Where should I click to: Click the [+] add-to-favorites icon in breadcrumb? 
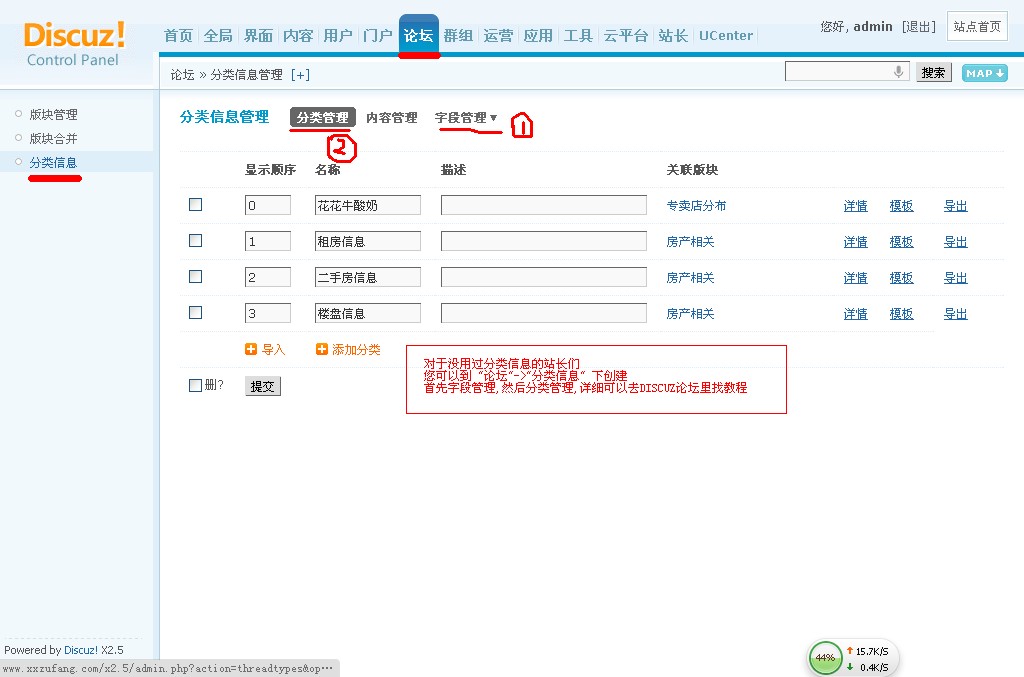point(300,75)
